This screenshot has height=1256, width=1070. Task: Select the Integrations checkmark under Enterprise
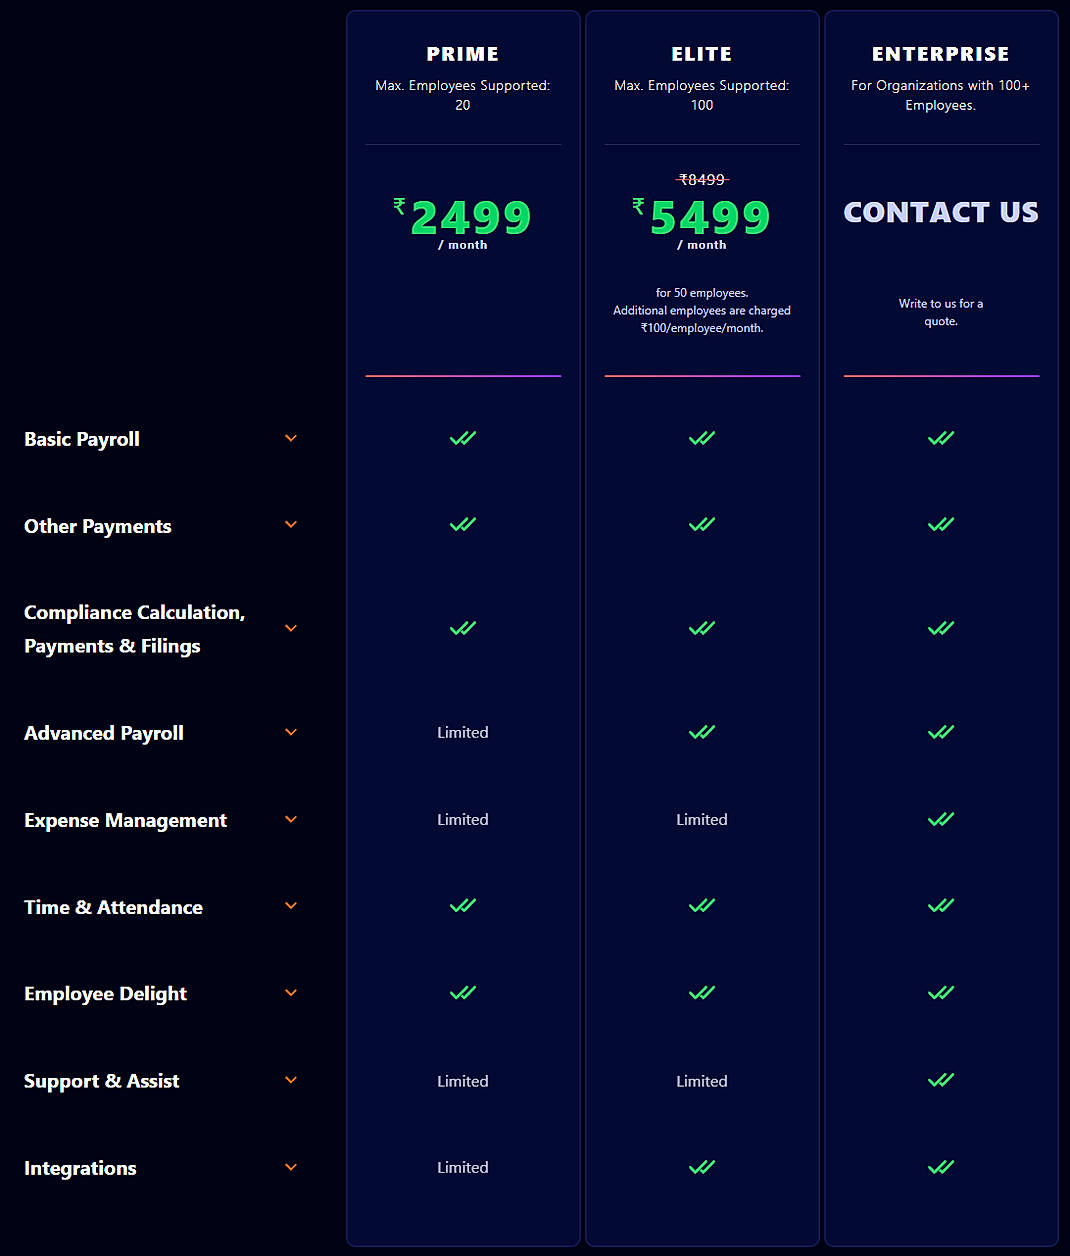940,1166
